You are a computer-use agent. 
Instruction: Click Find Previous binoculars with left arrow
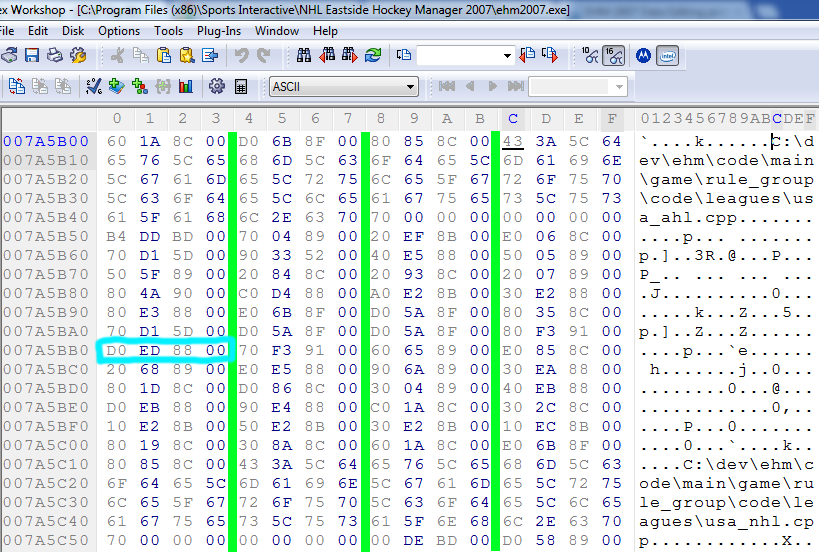pyautogui.click(x=326, y=55)
